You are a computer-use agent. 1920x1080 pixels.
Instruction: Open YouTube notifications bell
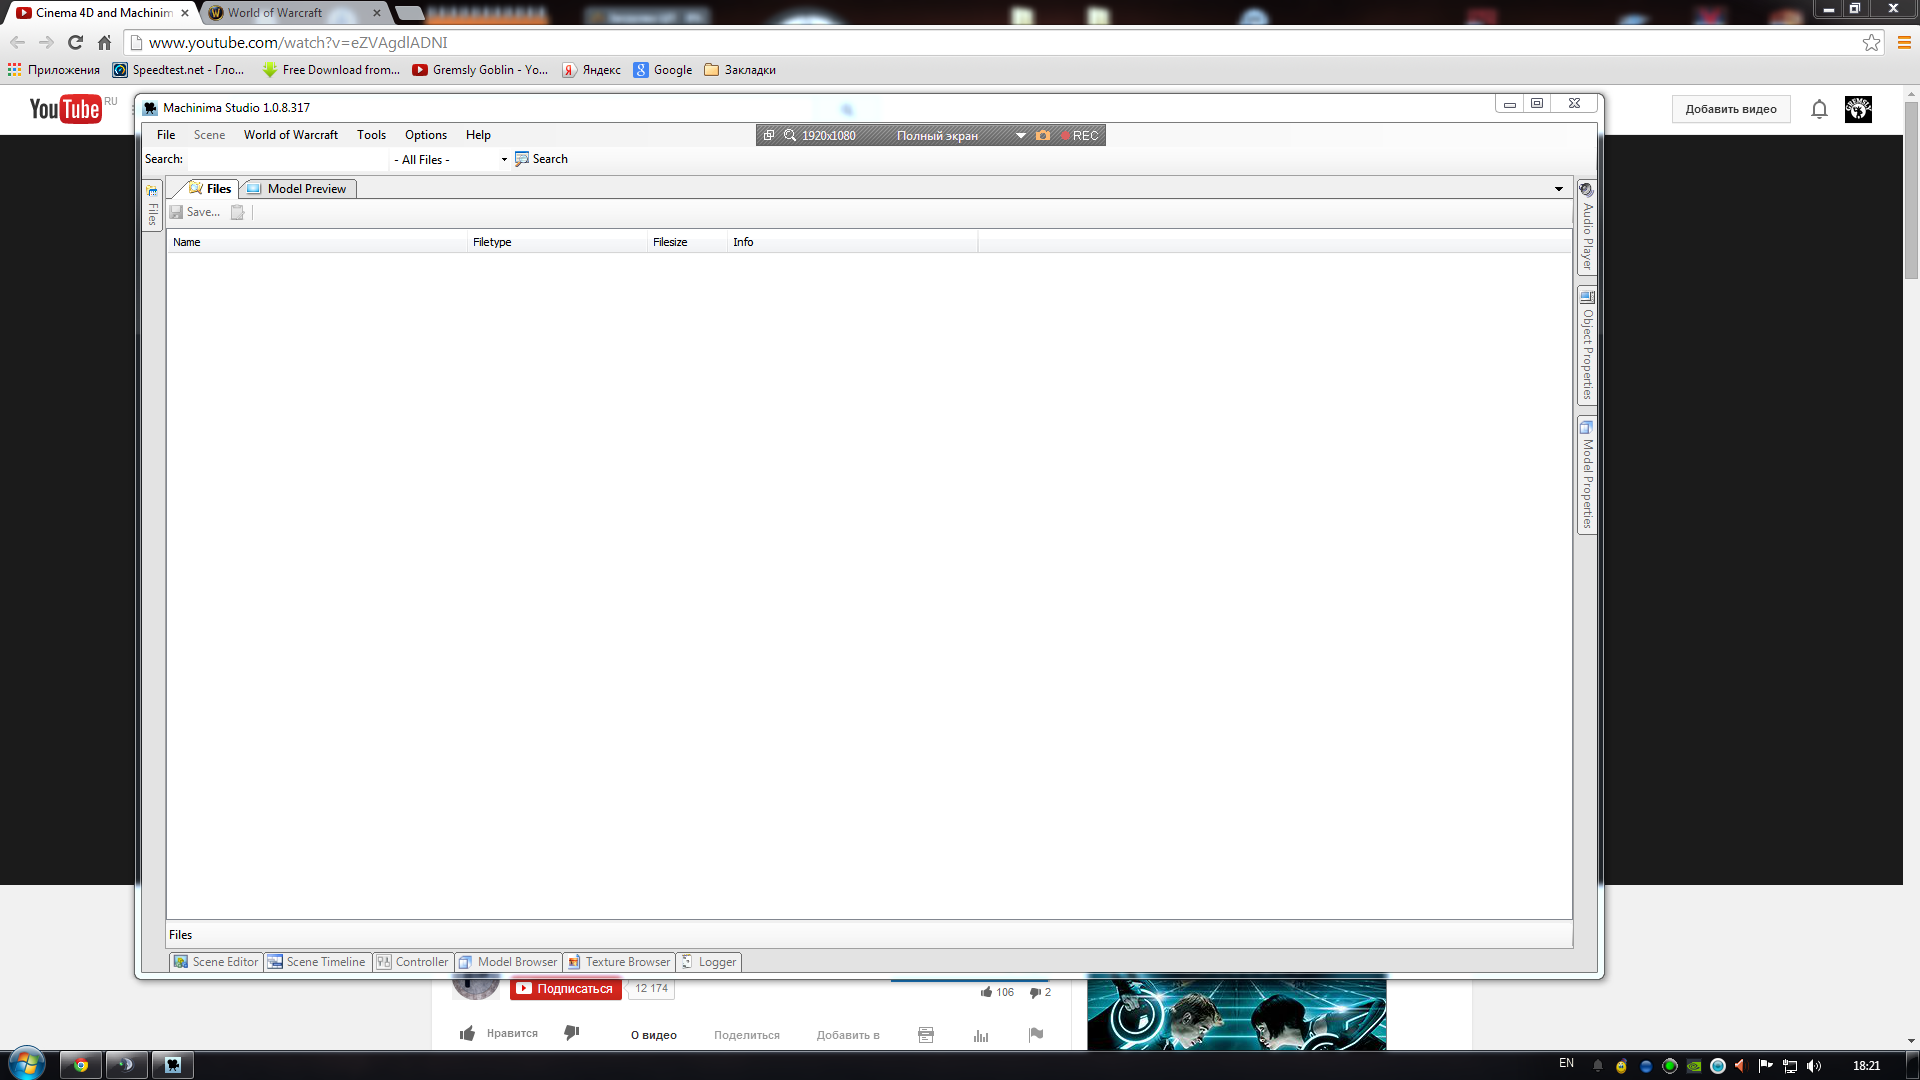click(1819, 110)
